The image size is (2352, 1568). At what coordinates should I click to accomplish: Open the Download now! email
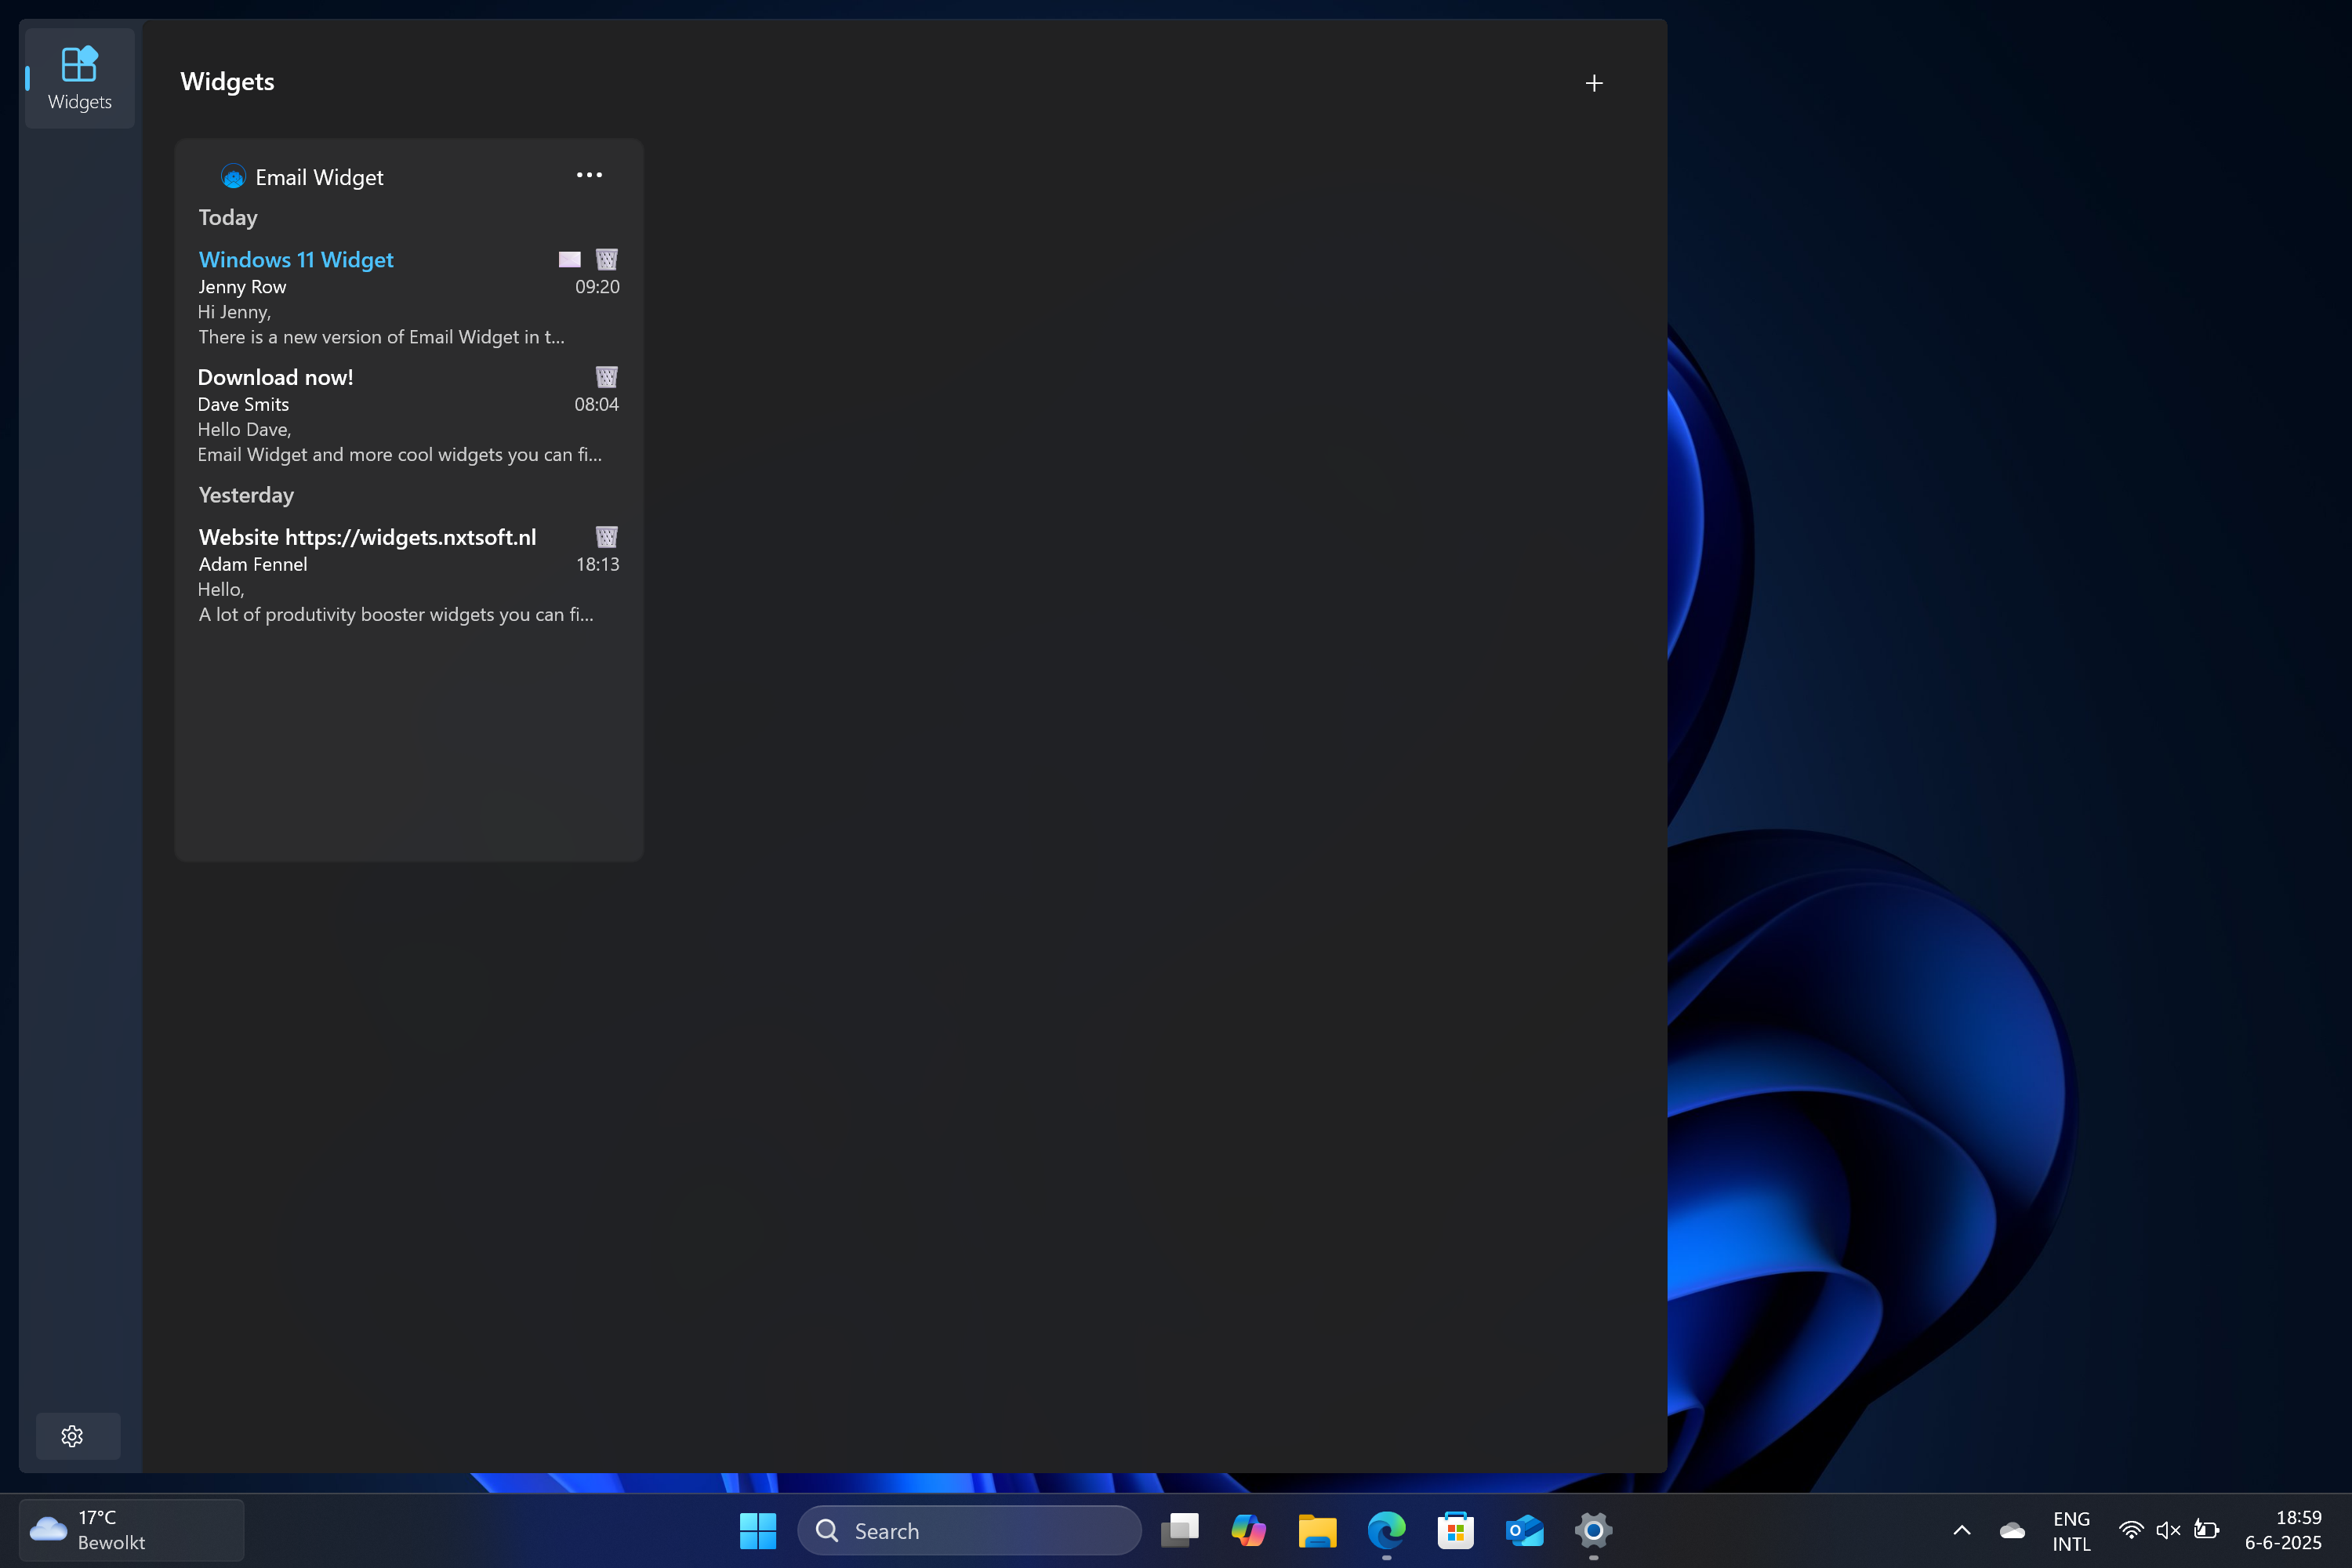pos(275,378)
